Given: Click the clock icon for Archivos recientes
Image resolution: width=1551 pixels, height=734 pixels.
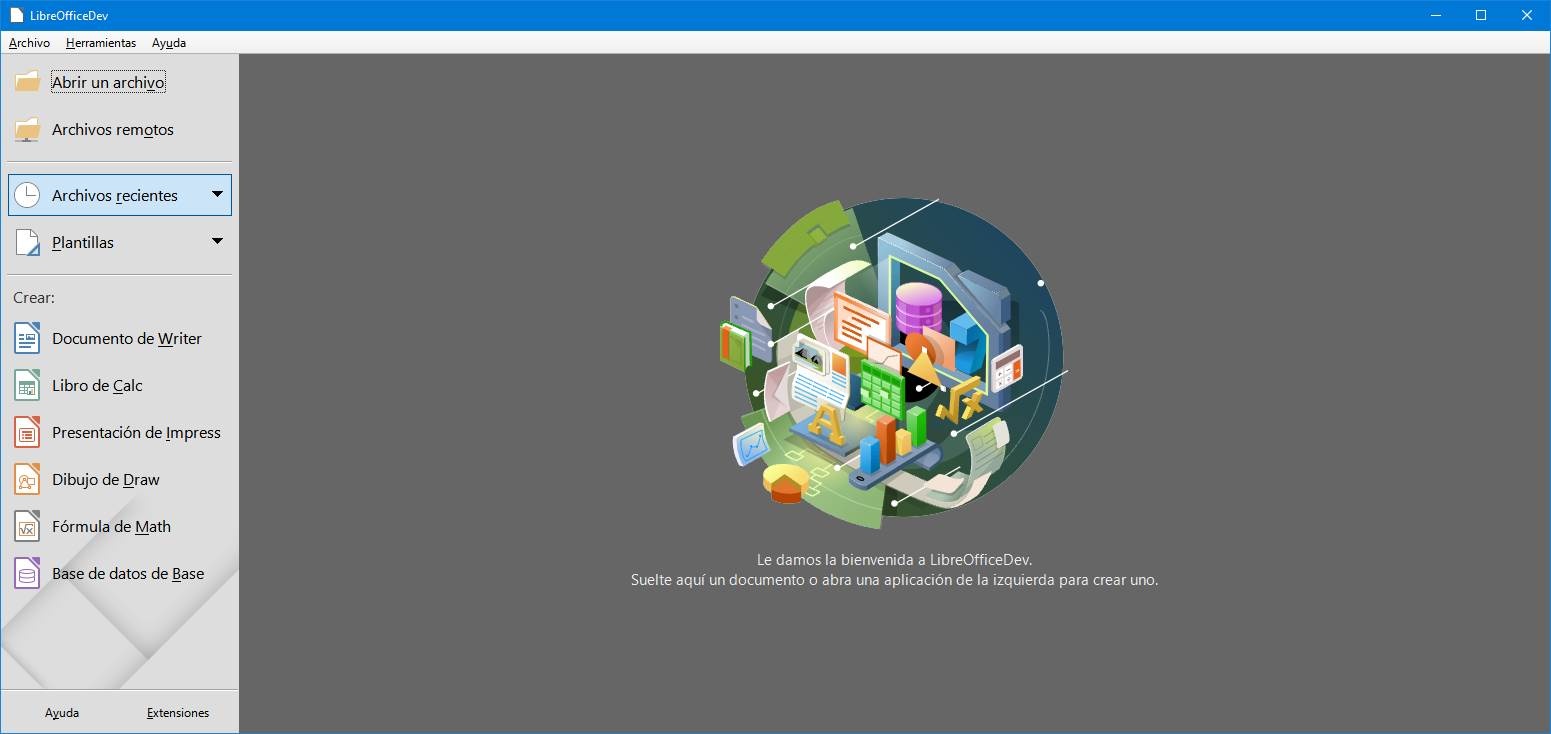Looking at the screenshot, I should 27,195.
